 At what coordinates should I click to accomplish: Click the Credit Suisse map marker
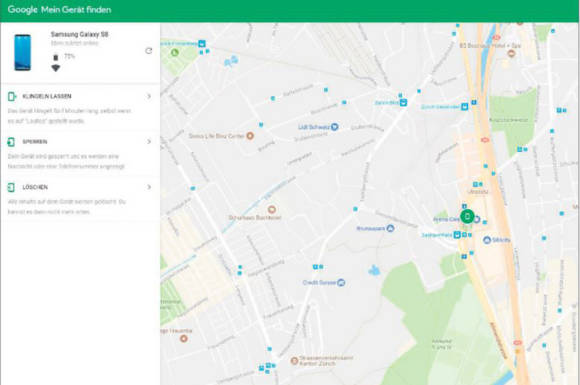[x=341, y=283]
